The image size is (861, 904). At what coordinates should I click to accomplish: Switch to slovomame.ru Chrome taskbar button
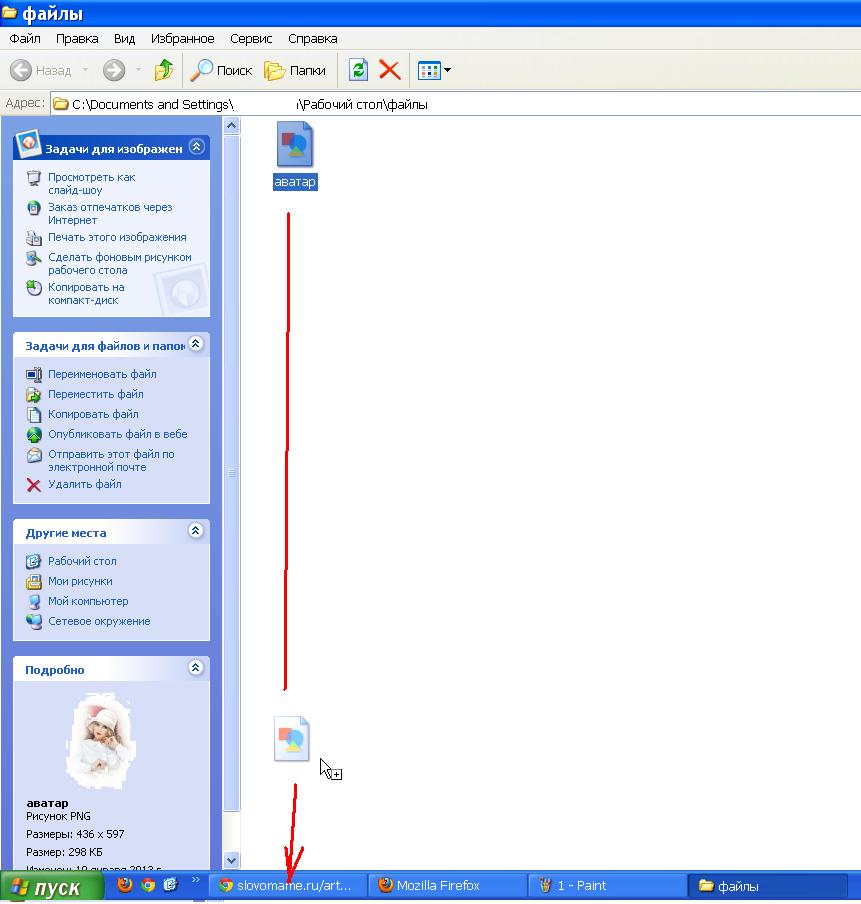(x=287, y=886)
